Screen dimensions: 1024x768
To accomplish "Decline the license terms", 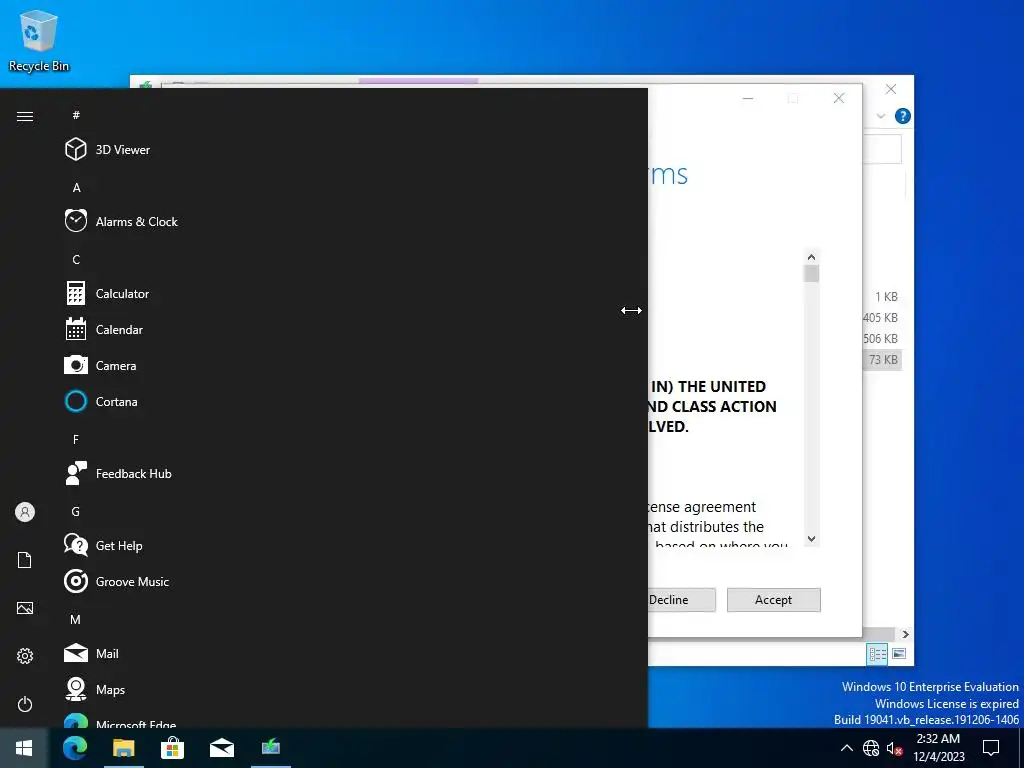I will (682, 600).
